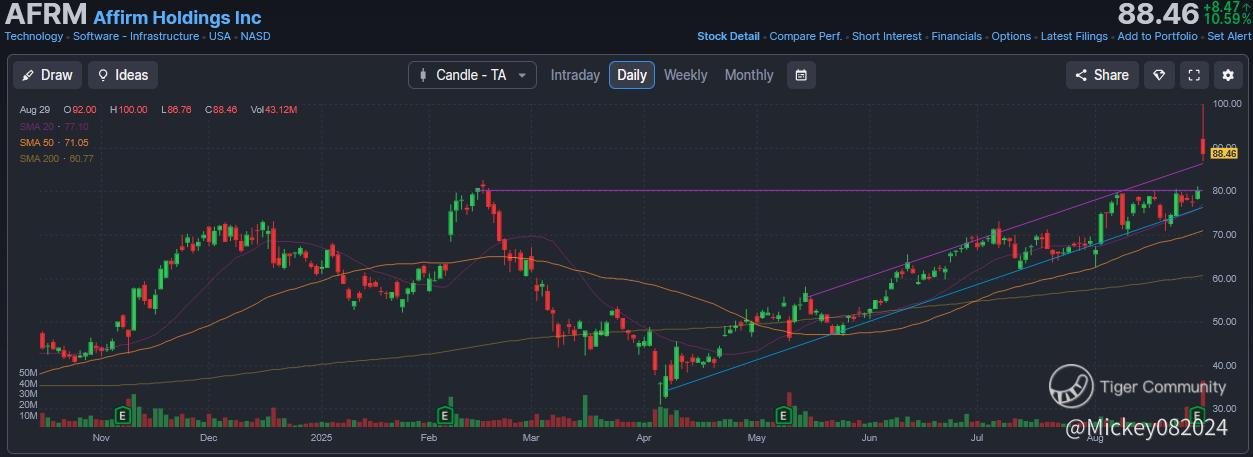
Task: Open the NASD exchange link
Action: click(x=256, y=36)
